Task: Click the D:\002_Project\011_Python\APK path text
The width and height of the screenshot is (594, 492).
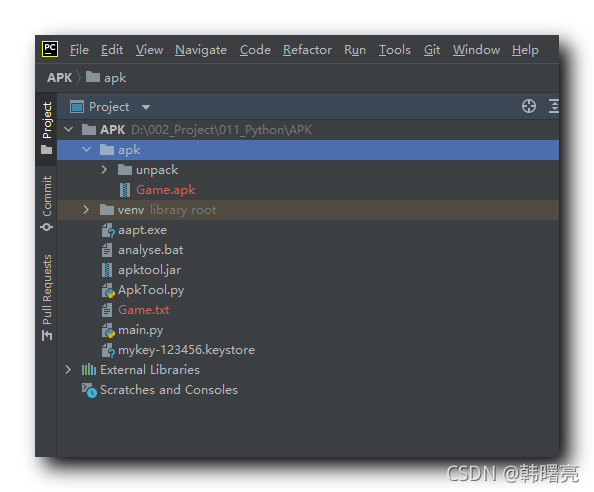Action: pyautogui.click(x=222, y=130)
